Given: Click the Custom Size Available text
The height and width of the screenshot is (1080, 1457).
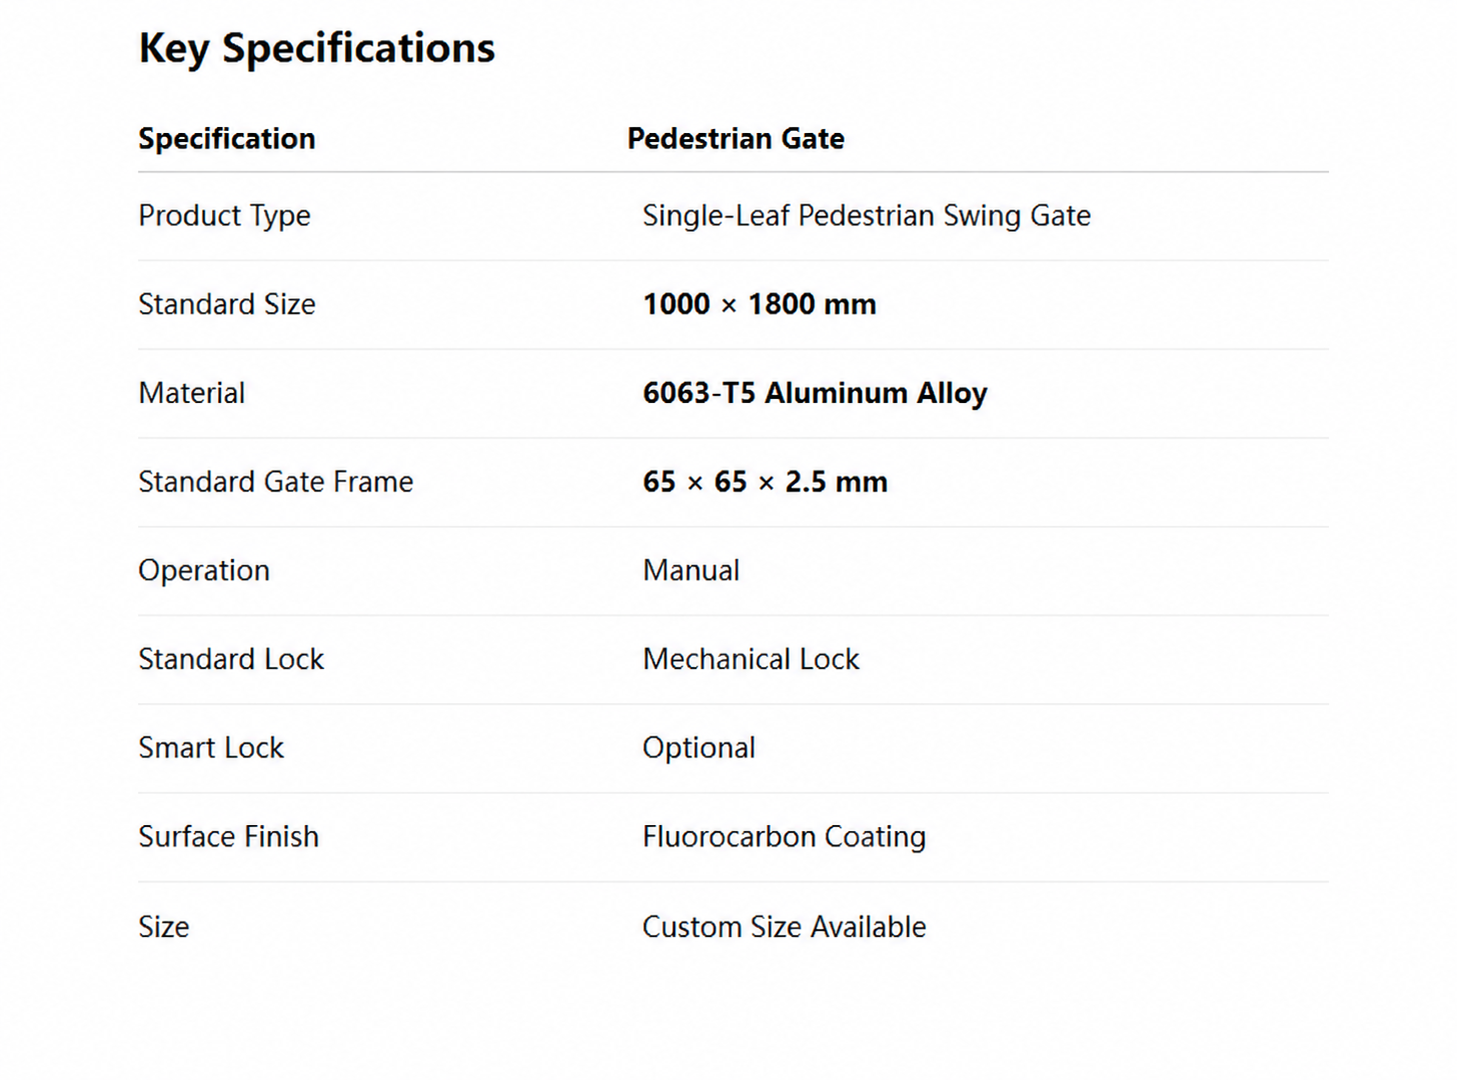Looking at the screenshot, I should click(784, 927).
